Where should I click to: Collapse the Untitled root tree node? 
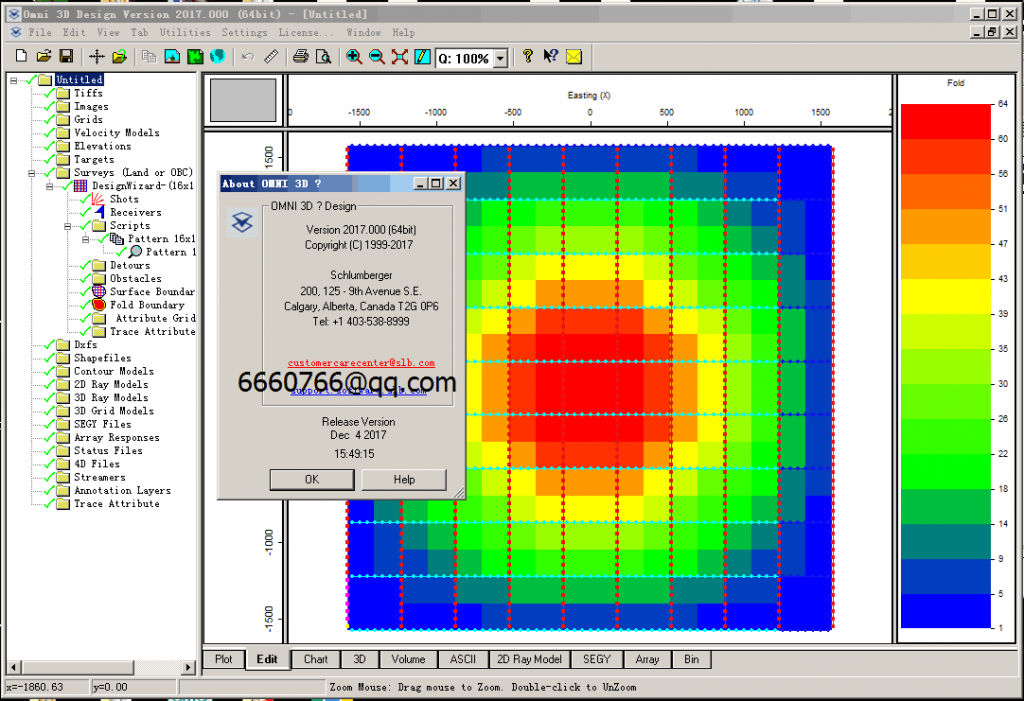click(x=13, y=80)
